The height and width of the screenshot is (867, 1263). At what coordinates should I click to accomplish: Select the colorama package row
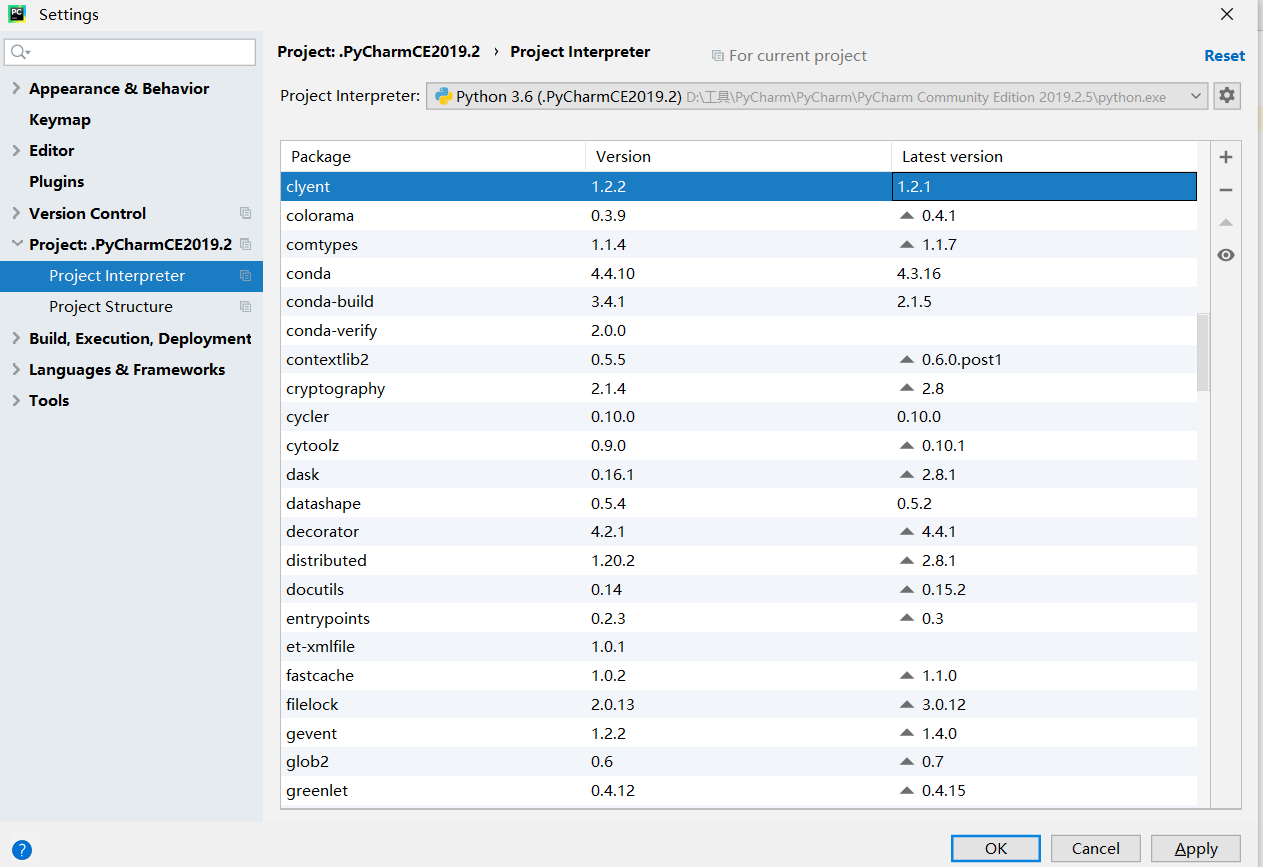pos(738,216)
